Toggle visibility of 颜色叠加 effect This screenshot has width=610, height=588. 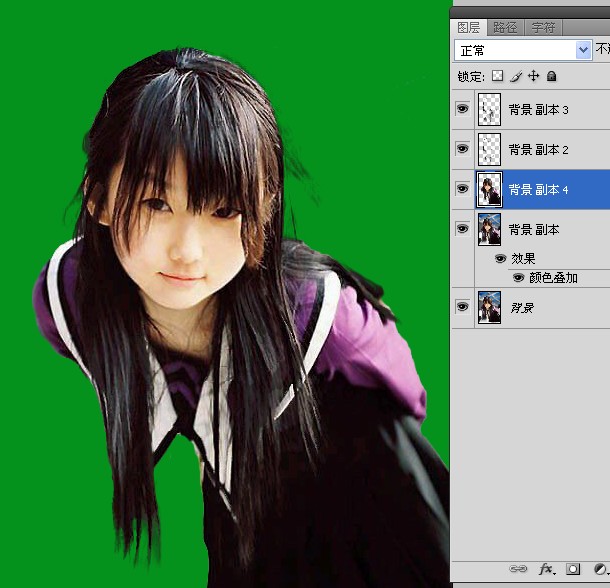pyautogui.click(x=518, y=277)
